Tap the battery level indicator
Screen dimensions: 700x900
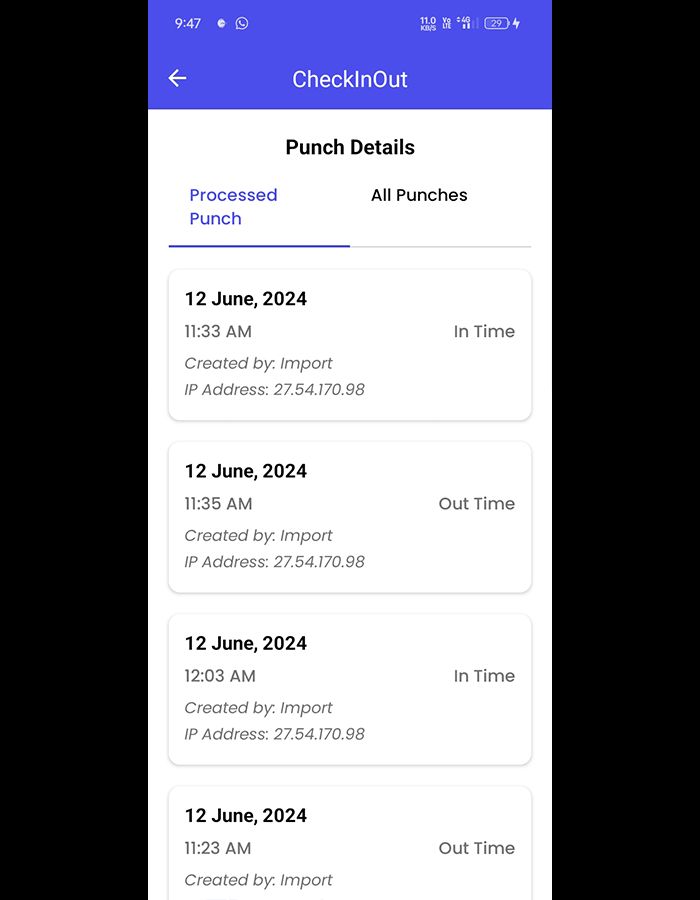496,23
